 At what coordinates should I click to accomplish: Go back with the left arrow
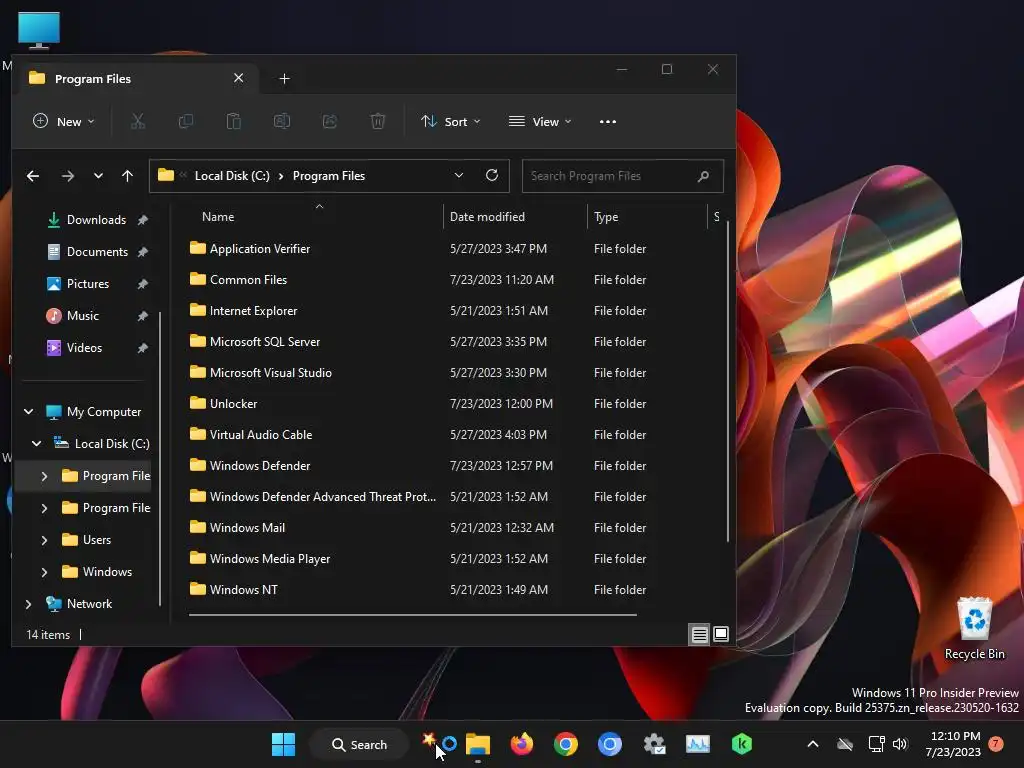point(33,176)
